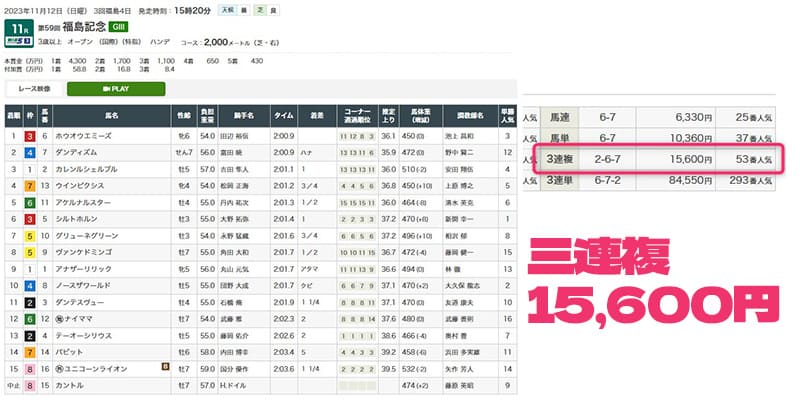The image size is (800, 400).
Task: Click the 馬単 payout label
Action: [560, 138]
